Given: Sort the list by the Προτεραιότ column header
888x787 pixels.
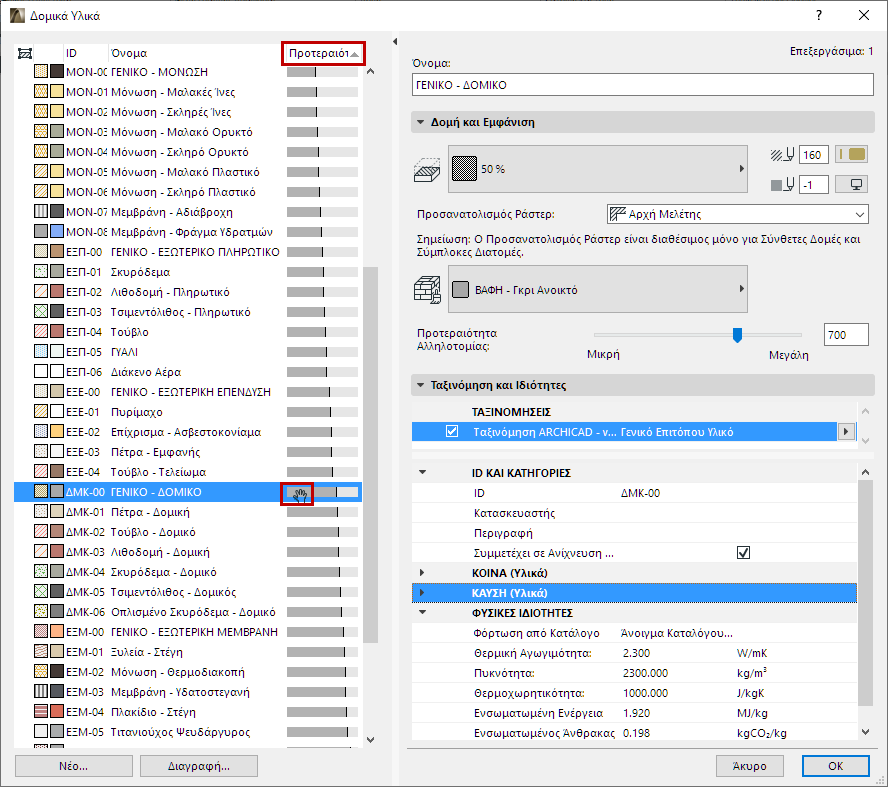Looking at the screenshot, I should click(323, 53).
